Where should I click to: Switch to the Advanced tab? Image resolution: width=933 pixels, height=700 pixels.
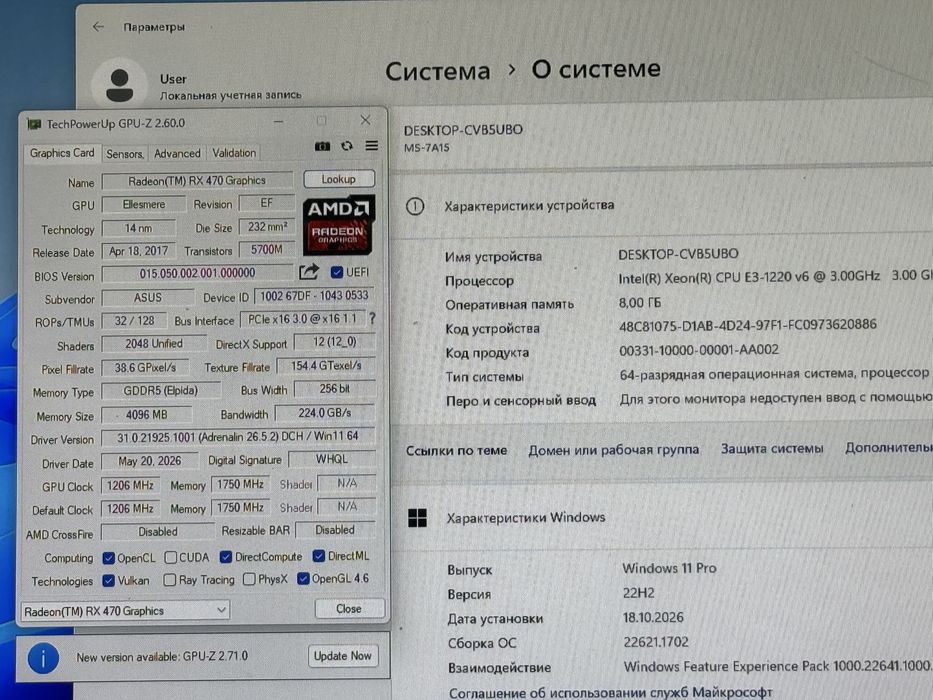click(177, 153)
